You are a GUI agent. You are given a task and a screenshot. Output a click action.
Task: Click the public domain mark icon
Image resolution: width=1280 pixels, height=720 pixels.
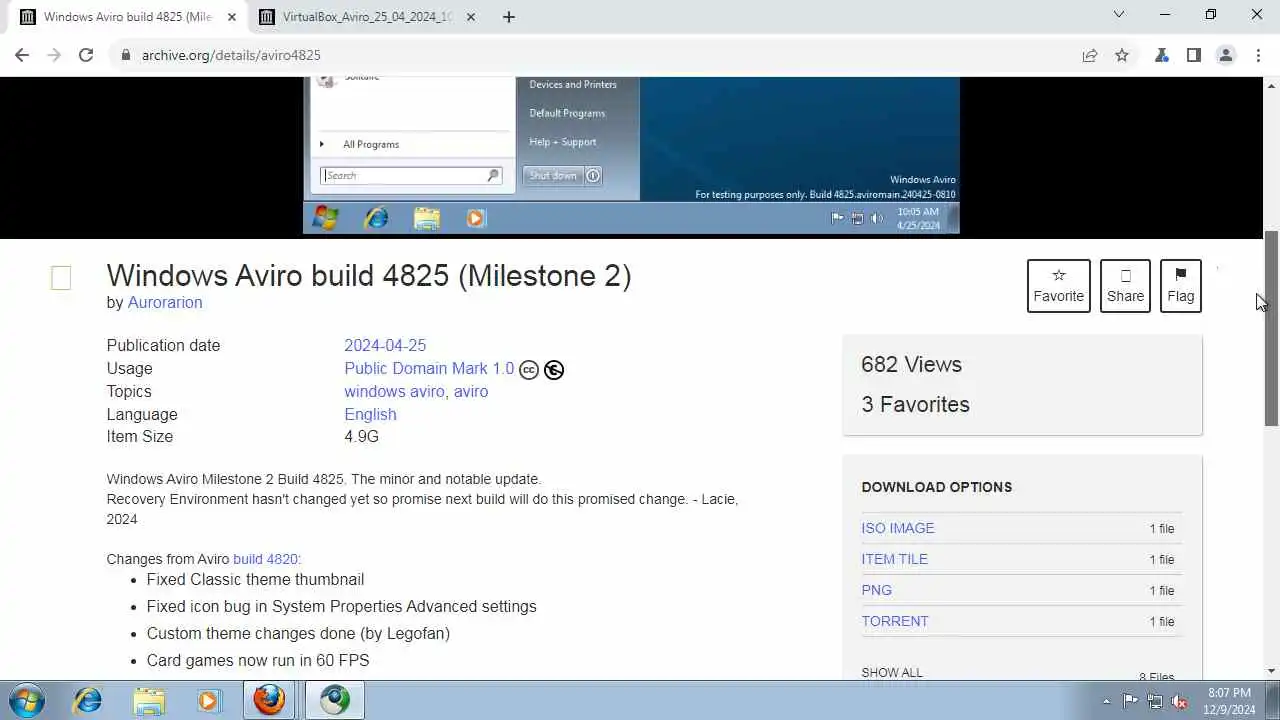554,370
